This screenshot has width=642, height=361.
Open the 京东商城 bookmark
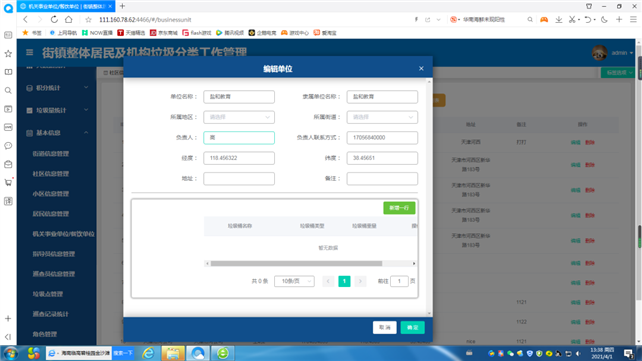pos(164,33)
